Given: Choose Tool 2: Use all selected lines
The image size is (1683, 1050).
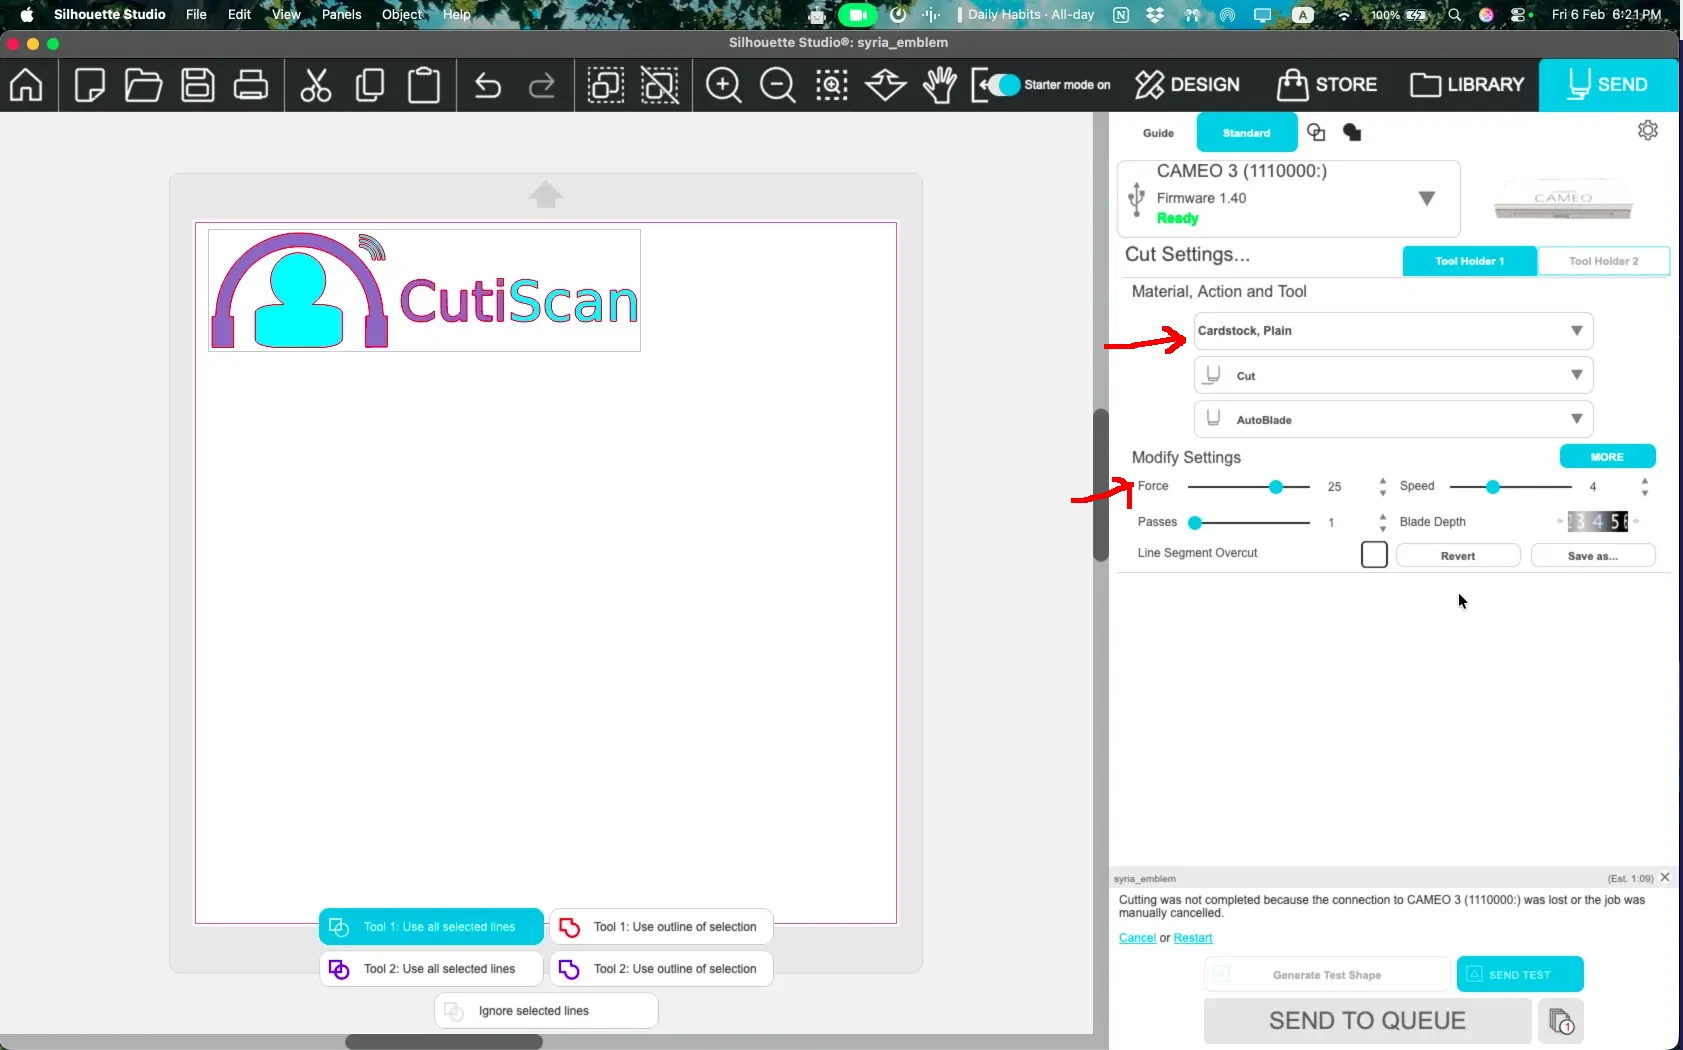Looking at the screenshot, I should pos(431,969).
